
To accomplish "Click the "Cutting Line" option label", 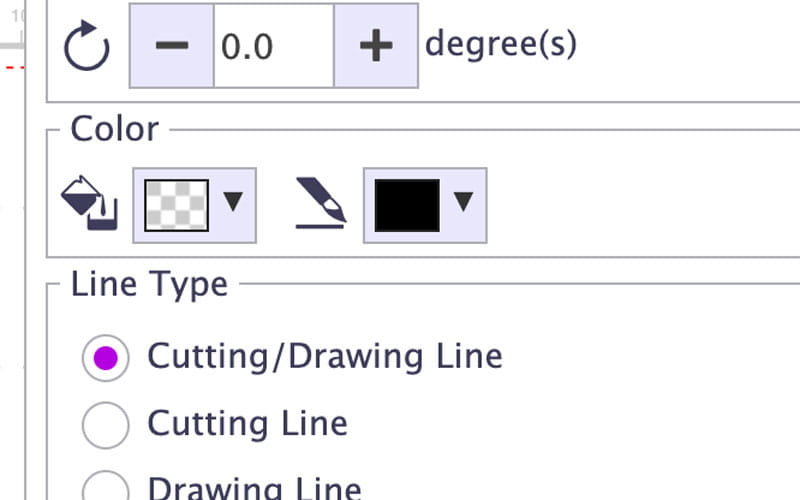I will 247,423.
